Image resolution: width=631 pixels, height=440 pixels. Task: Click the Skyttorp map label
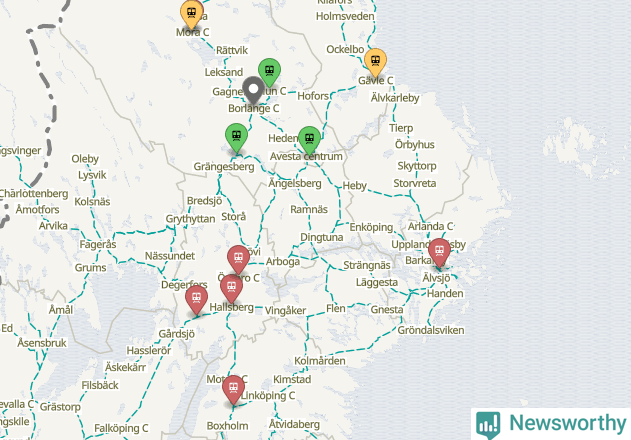click(x=417, y=166)
